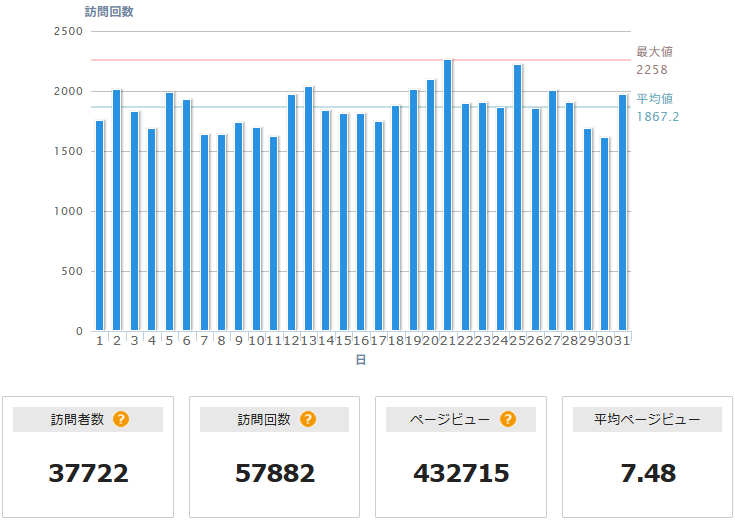Click the 7.48 average page view value
This screenshot has width=735, height=520.
647,473
